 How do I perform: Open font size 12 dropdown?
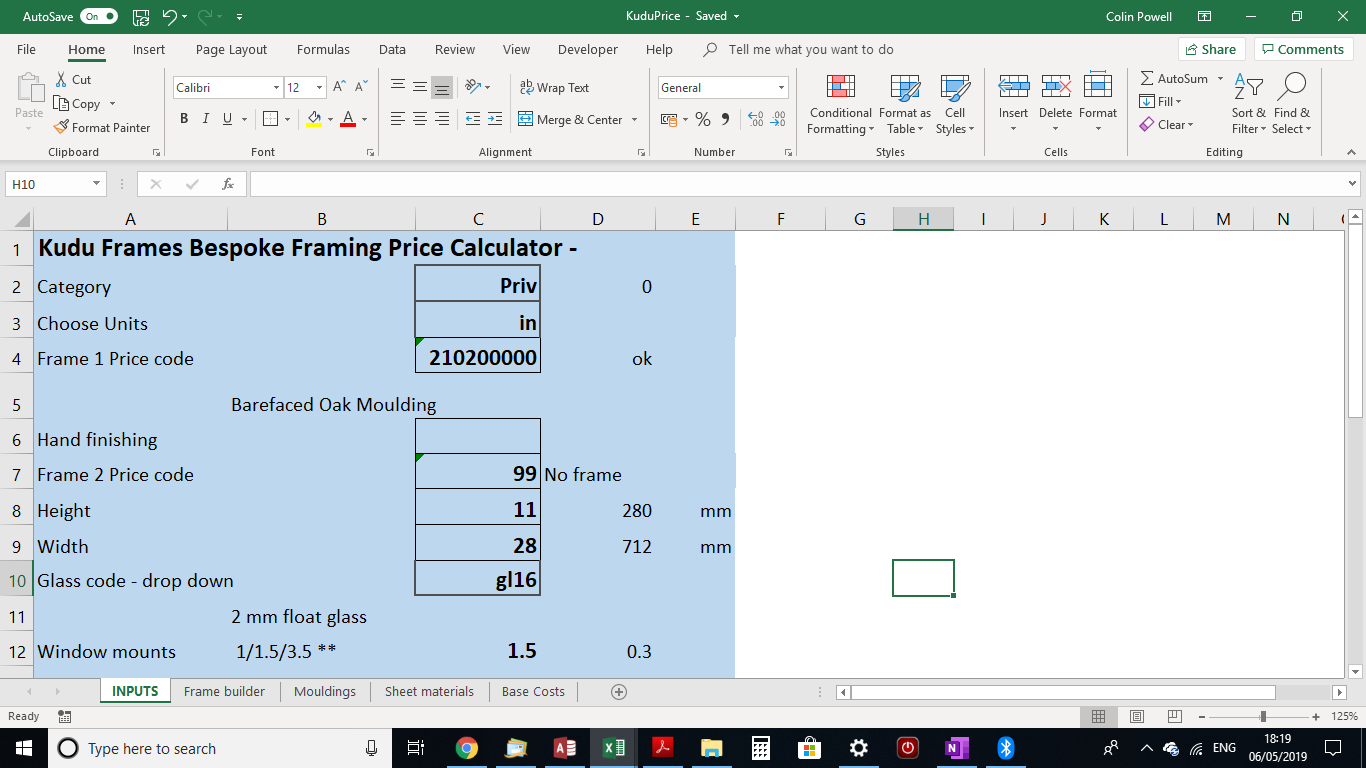point(319,88)
